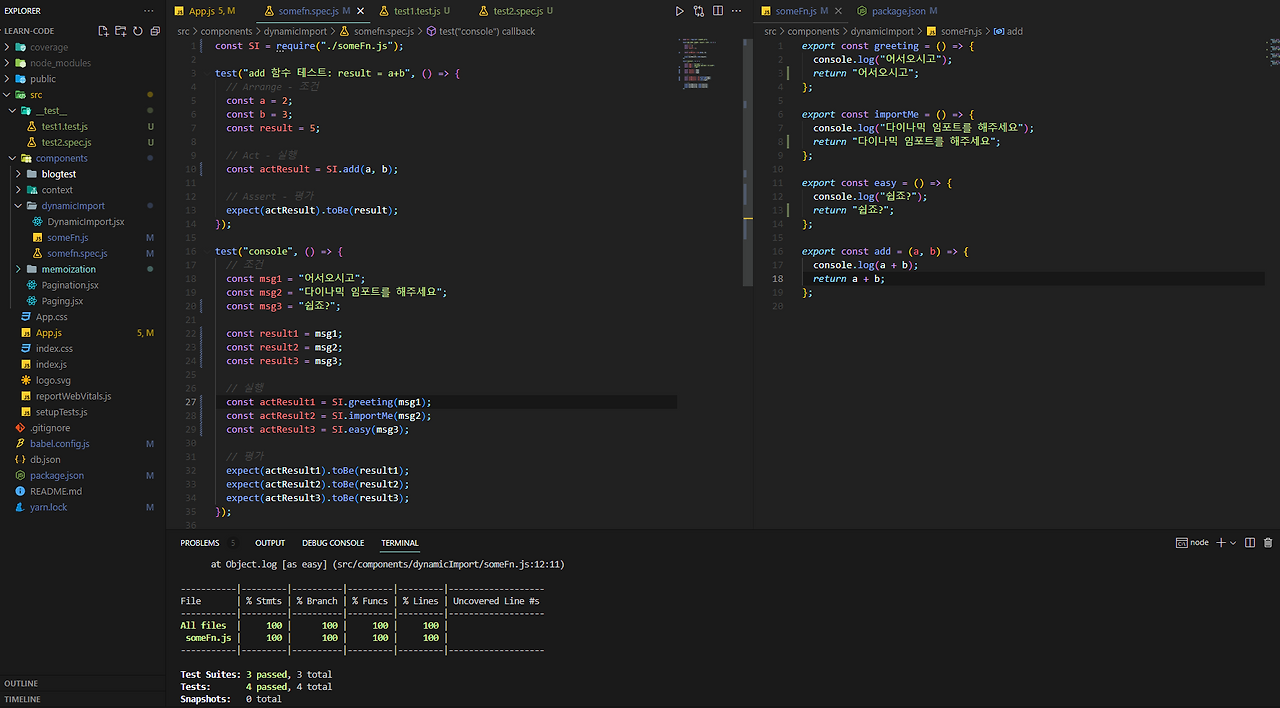Open package.json in the file tree
Viewport: 1280px width, 708px height.
click(57, 476)
